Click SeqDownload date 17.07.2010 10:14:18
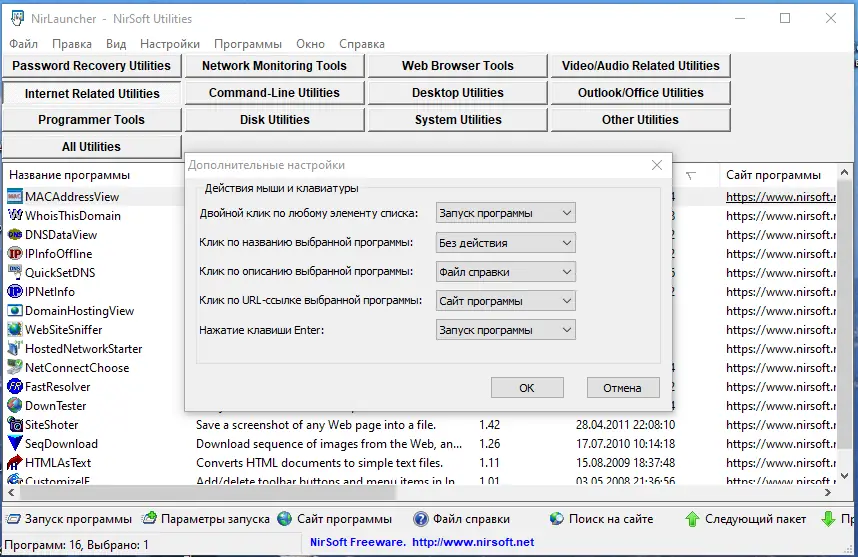The width and height of the screenshot is (858, 557). click(625, 444)
